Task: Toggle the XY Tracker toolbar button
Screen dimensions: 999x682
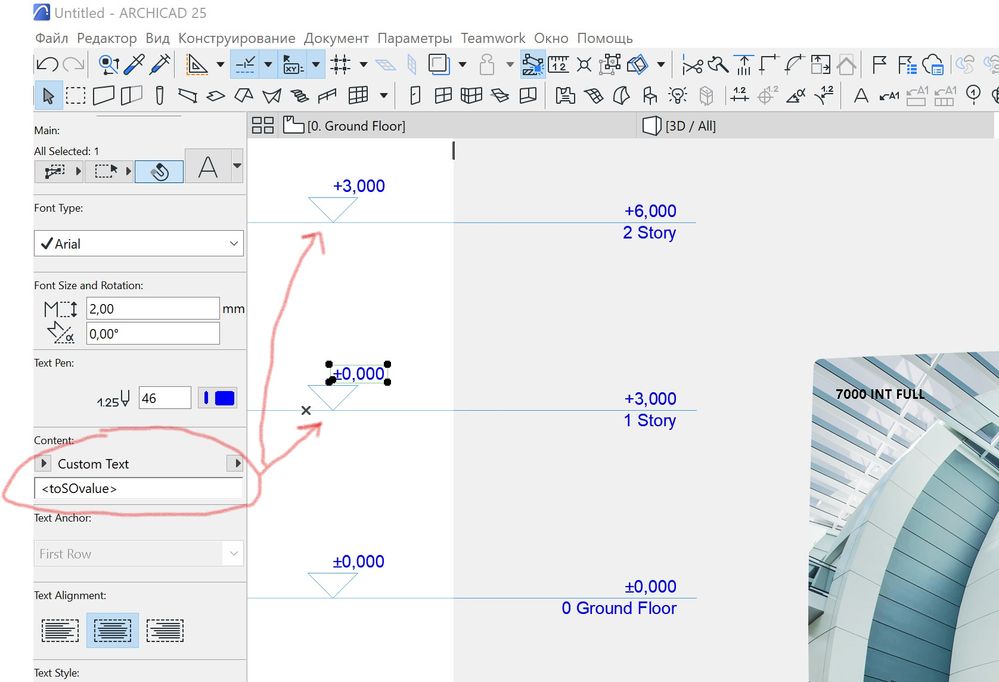Action: (x=293, y=64)
